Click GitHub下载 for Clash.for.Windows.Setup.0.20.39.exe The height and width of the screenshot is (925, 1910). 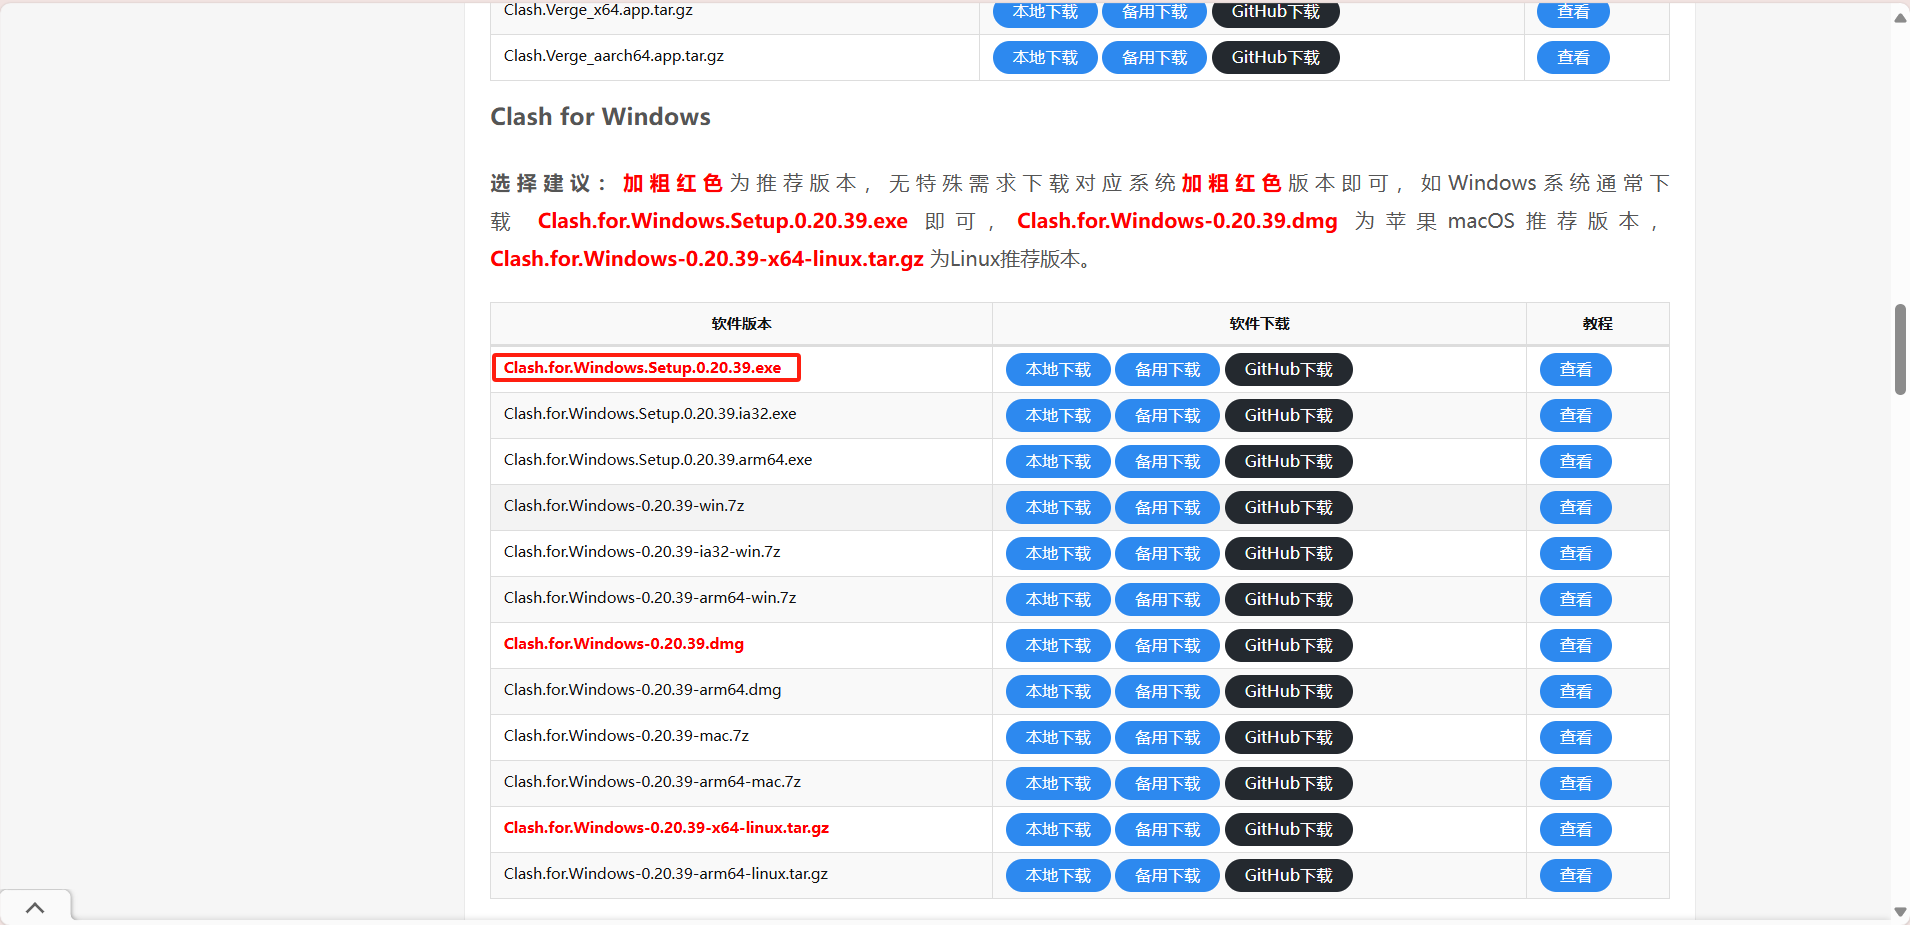coord(1288,370)
